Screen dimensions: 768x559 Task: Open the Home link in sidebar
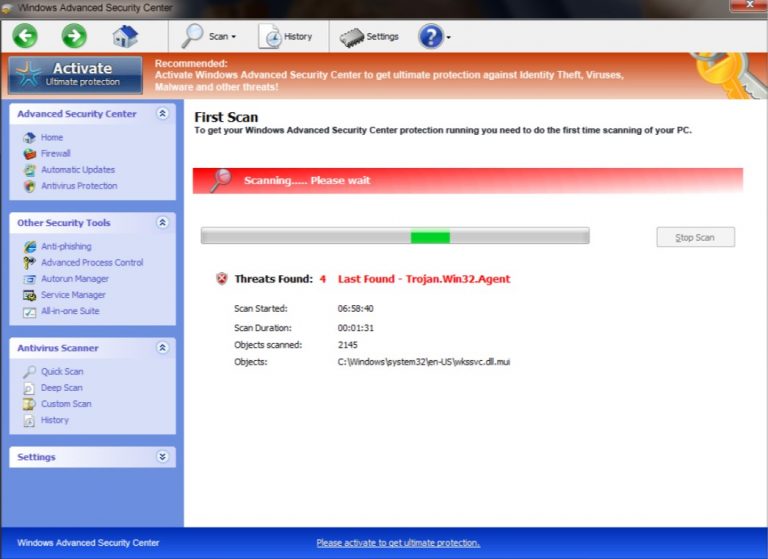52,137
